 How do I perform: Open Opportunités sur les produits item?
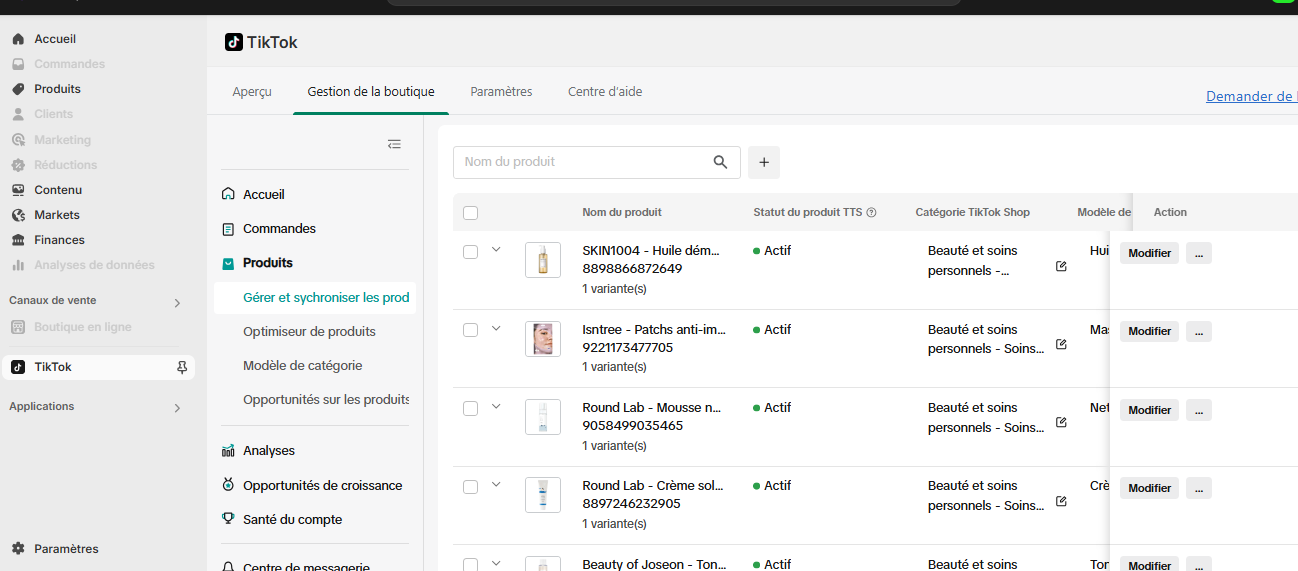point(326,399)
